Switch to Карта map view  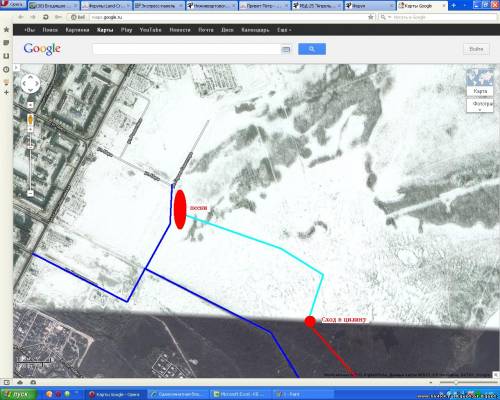point(480,91)
